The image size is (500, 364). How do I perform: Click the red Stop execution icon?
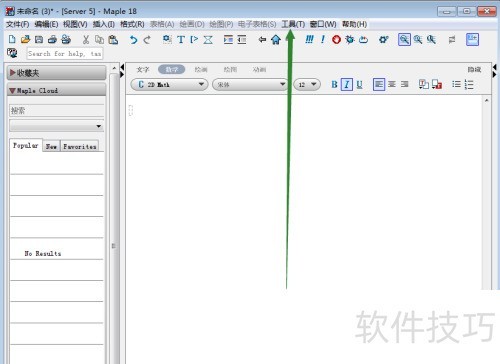click(x=336, y=40)
